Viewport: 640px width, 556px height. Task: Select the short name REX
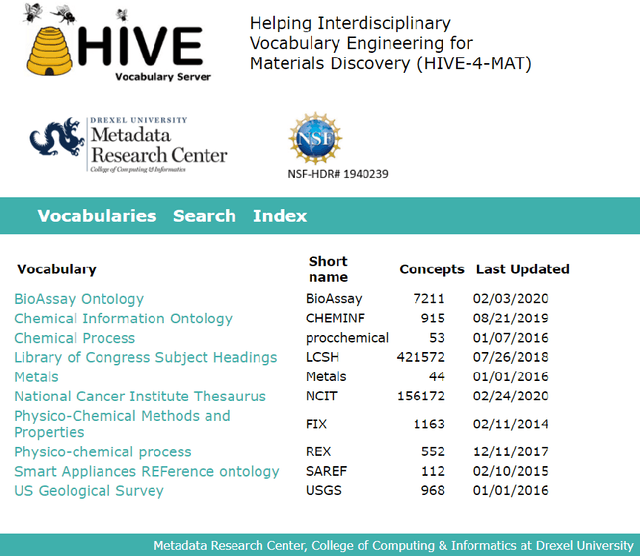point(319,452)
